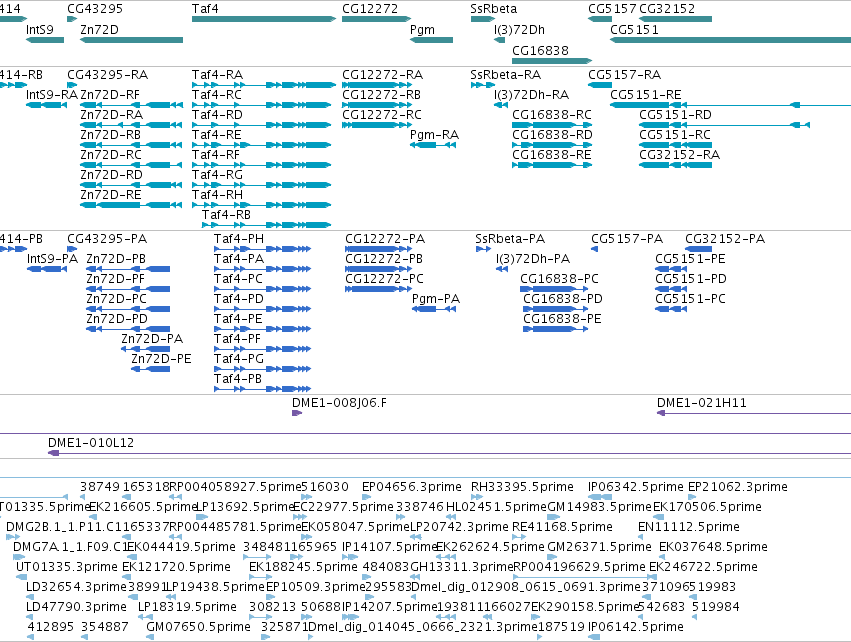Click EST label LP18319.5prime
The height and width of the screenshot is (642, 851).
click(187, 607)
